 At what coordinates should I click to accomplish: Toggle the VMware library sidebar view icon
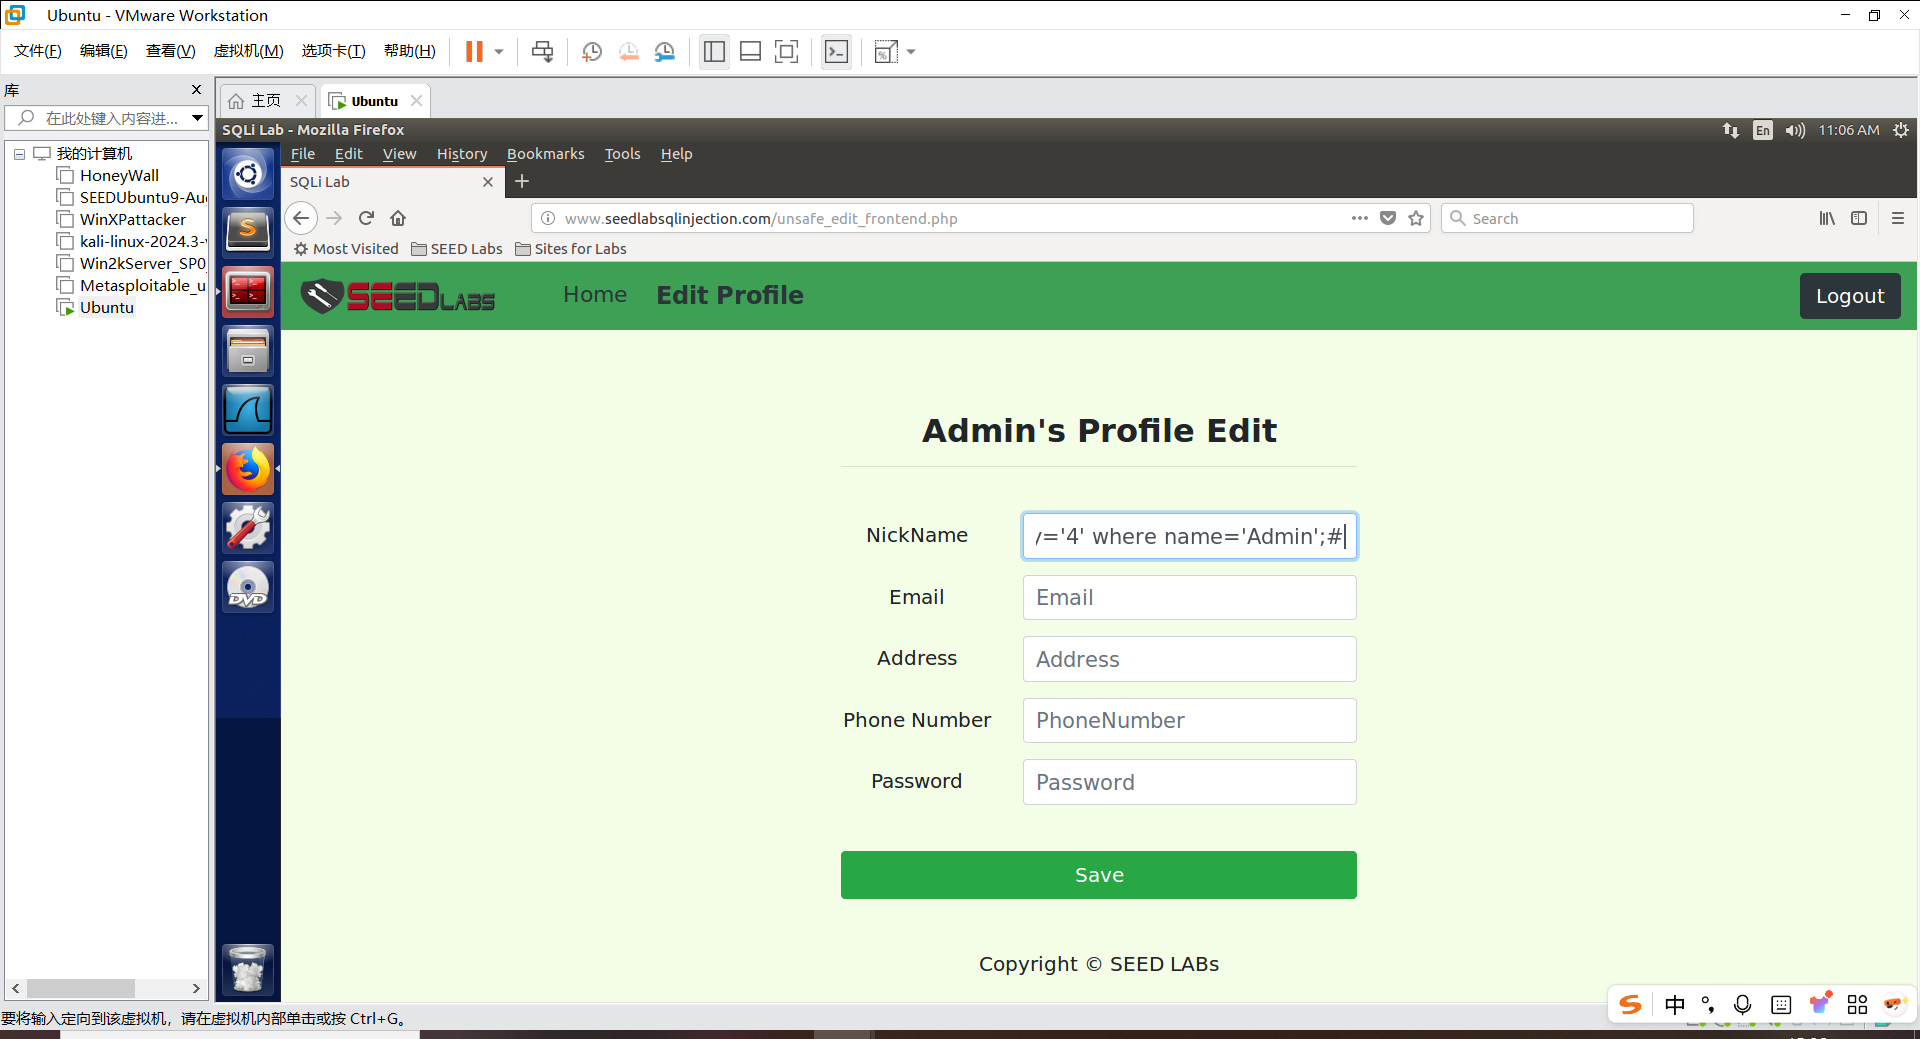coord(714,52)
